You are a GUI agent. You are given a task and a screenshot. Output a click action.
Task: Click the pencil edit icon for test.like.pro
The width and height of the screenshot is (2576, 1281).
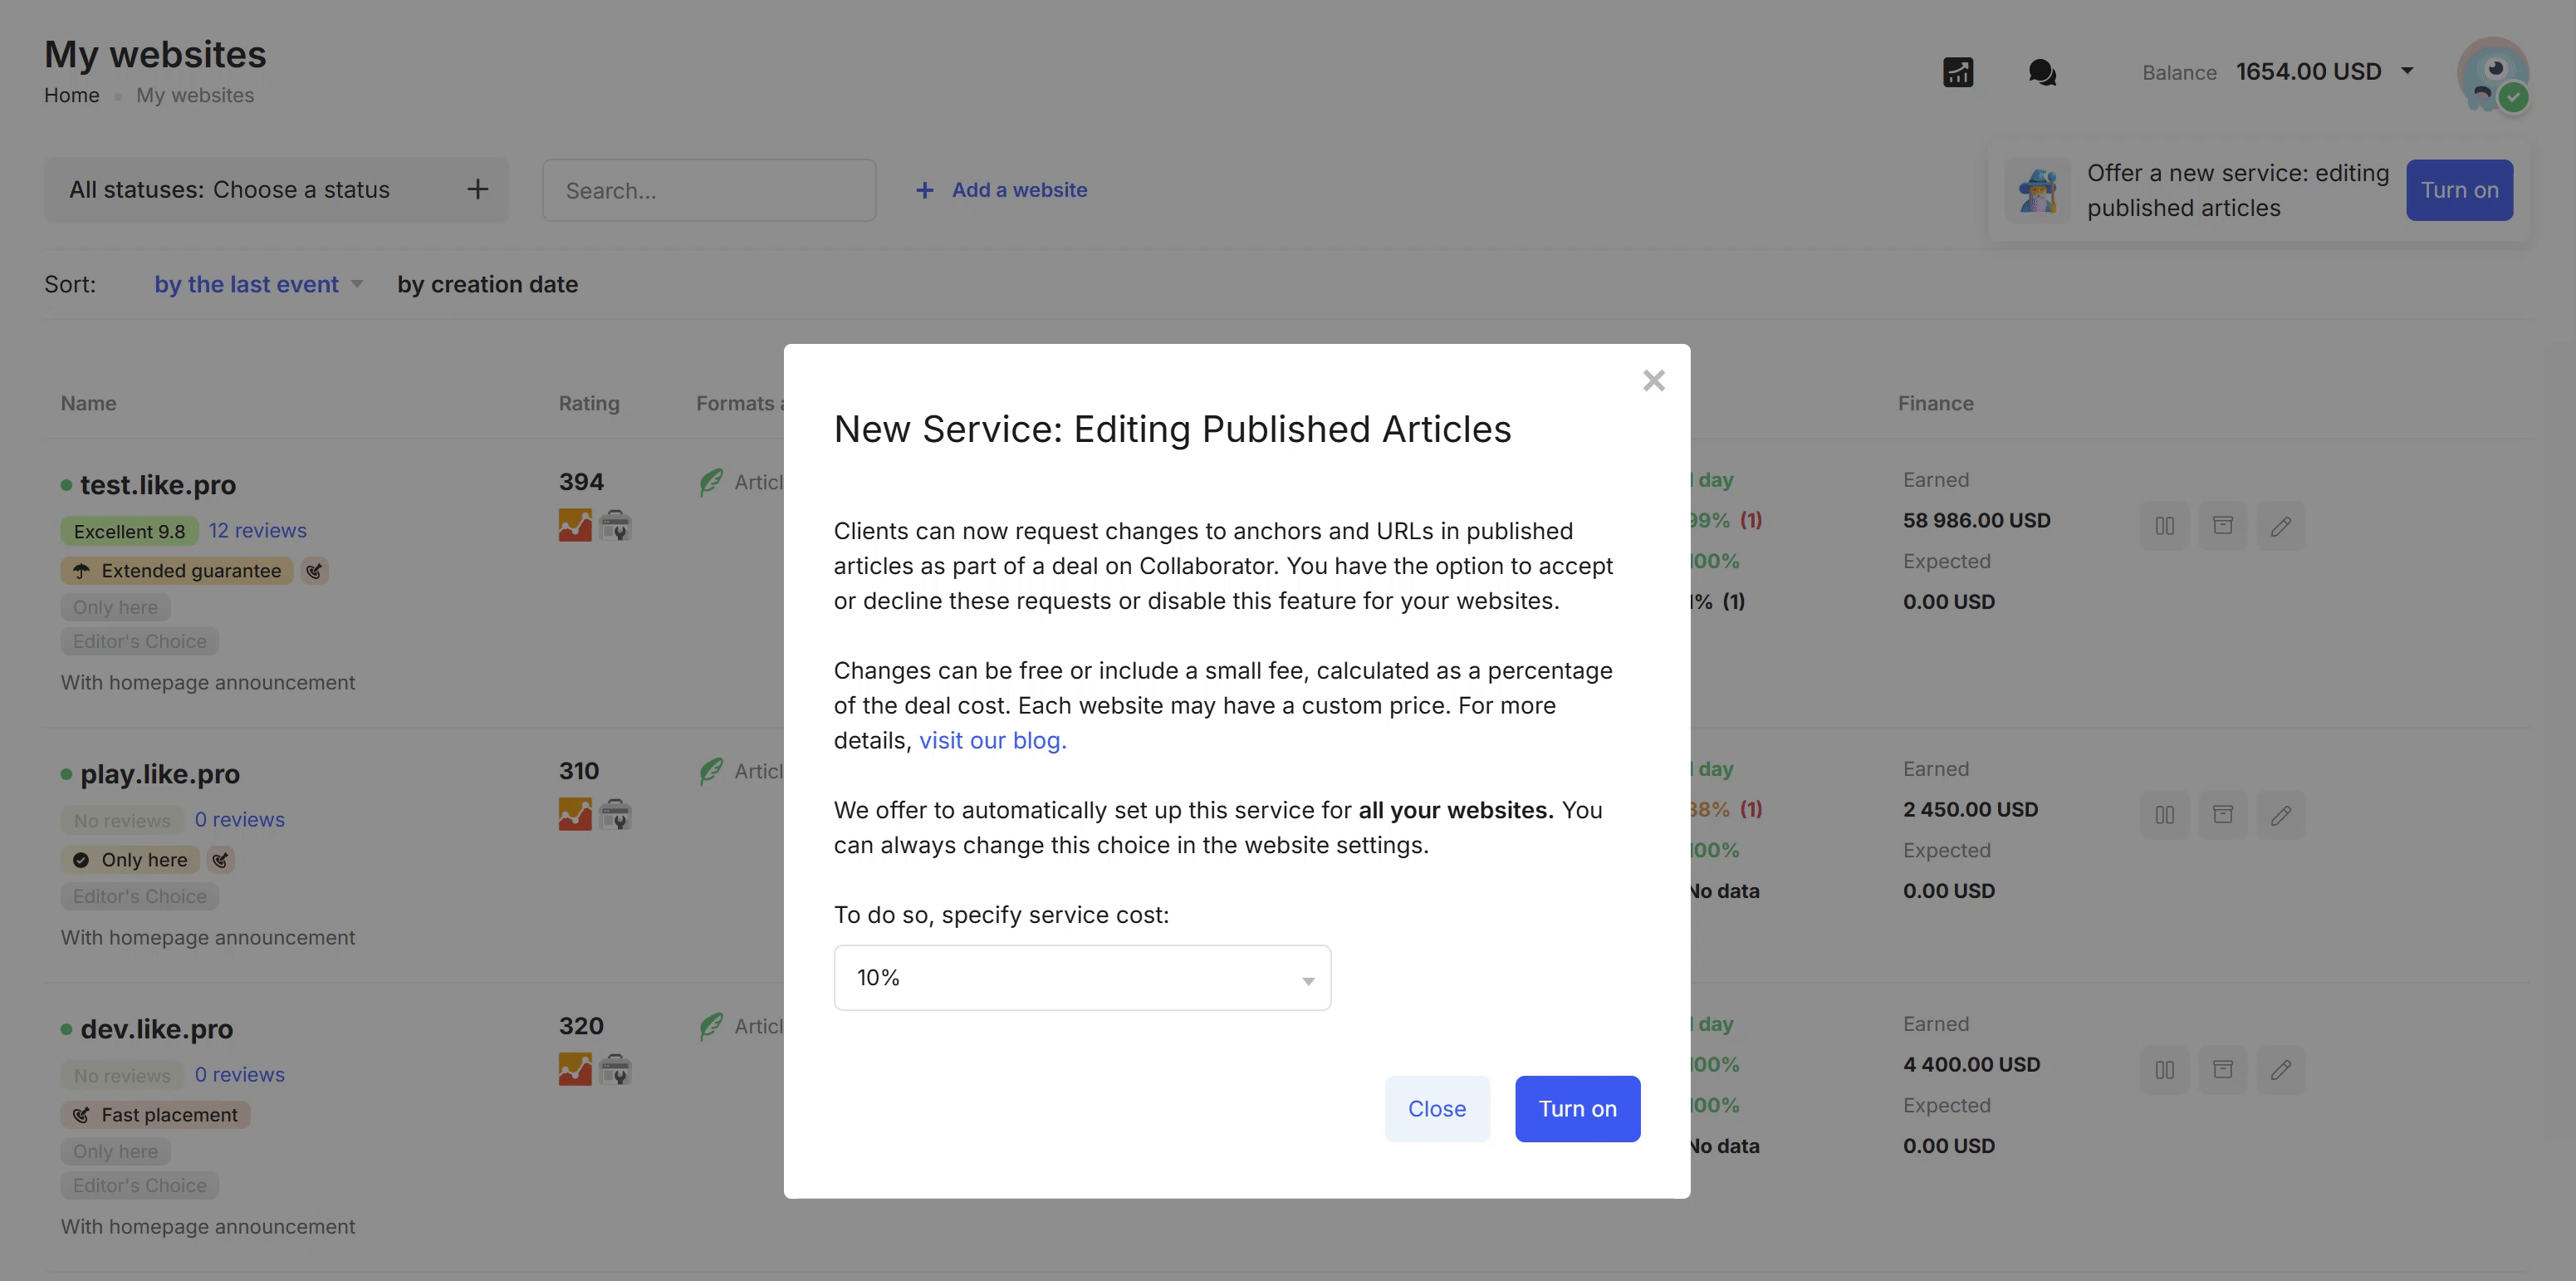coord(2280,526)
